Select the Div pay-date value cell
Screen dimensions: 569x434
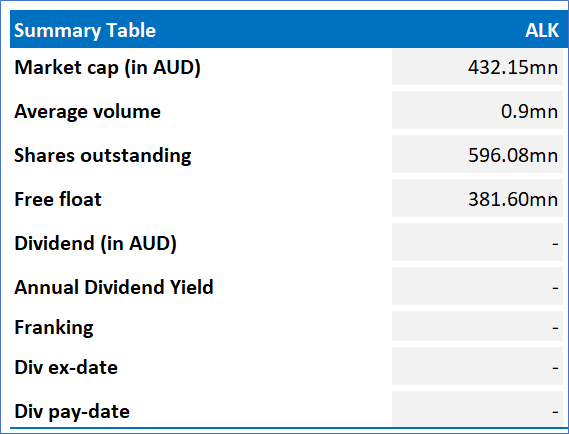[x=477, y=409]
